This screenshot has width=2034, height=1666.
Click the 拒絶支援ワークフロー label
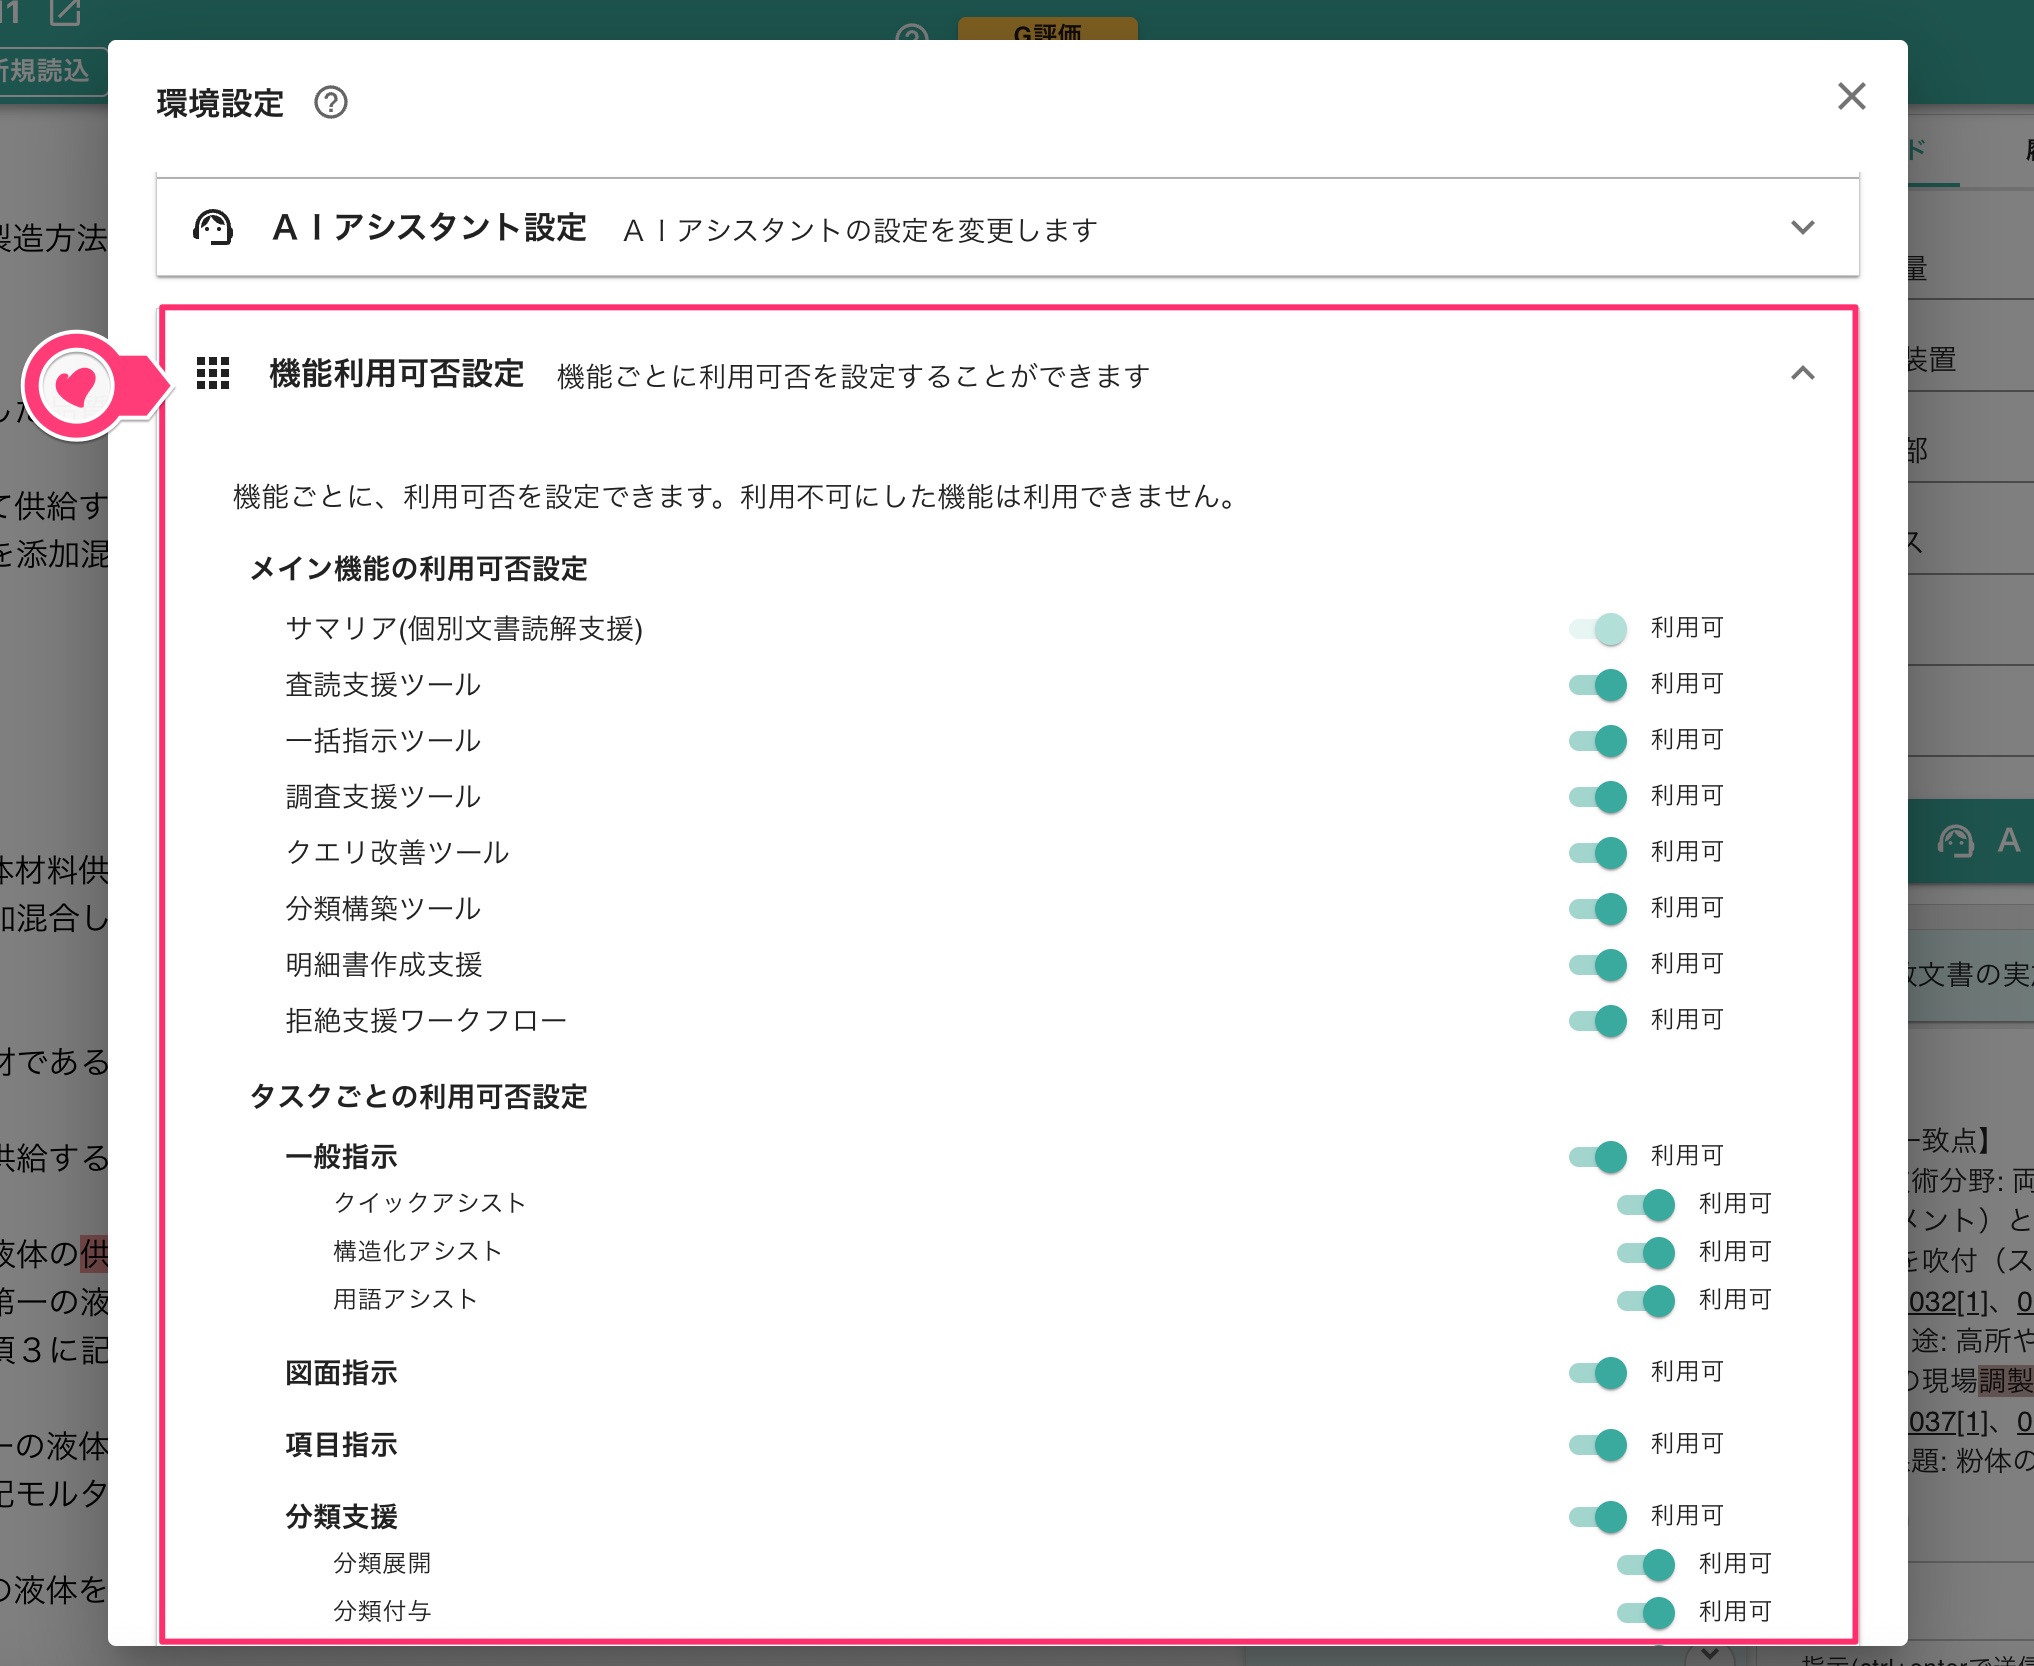[x=426, y=1021]
